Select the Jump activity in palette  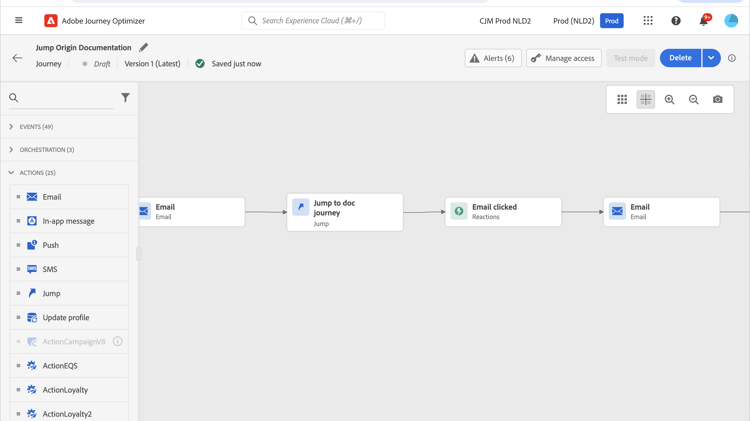(x=52, y=293)
